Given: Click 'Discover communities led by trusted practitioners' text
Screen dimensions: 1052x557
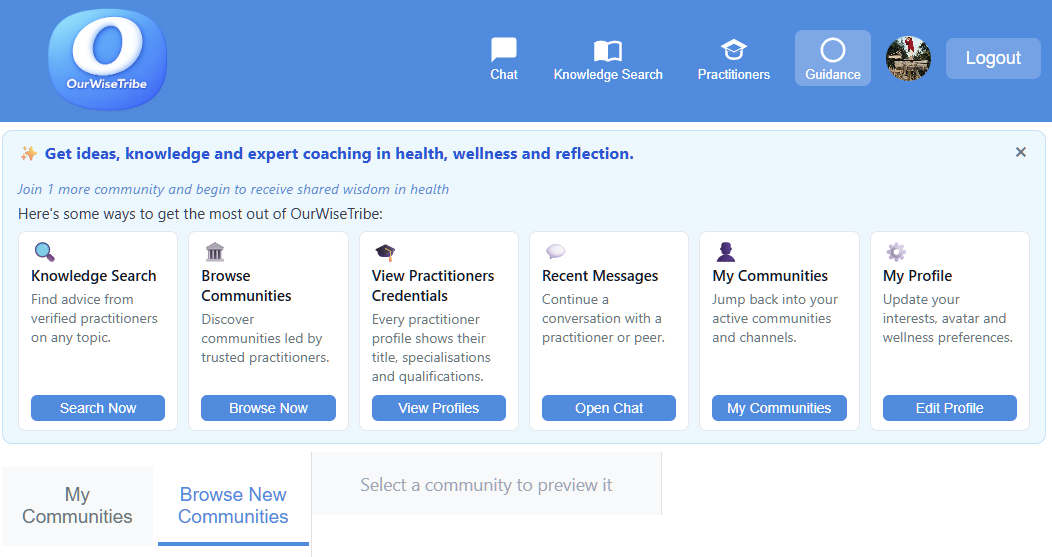Looking at the screenshot, I should point(266,338).
